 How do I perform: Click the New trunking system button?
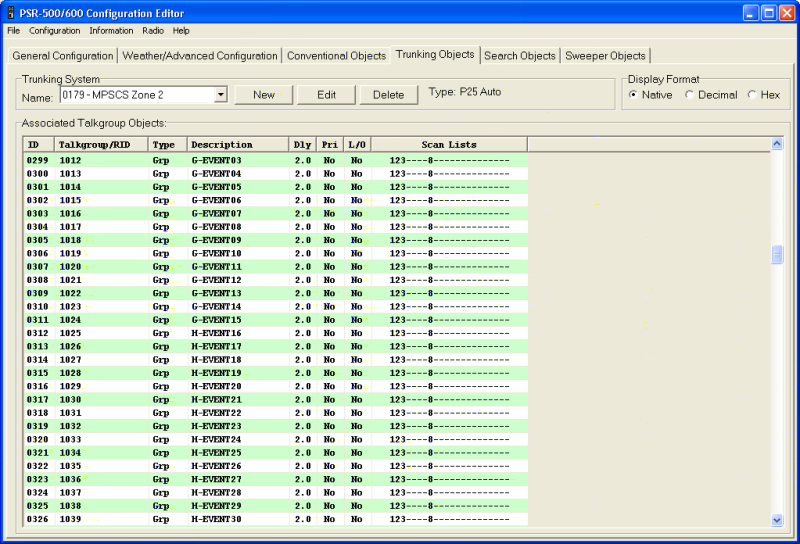[x=264, y=95]
